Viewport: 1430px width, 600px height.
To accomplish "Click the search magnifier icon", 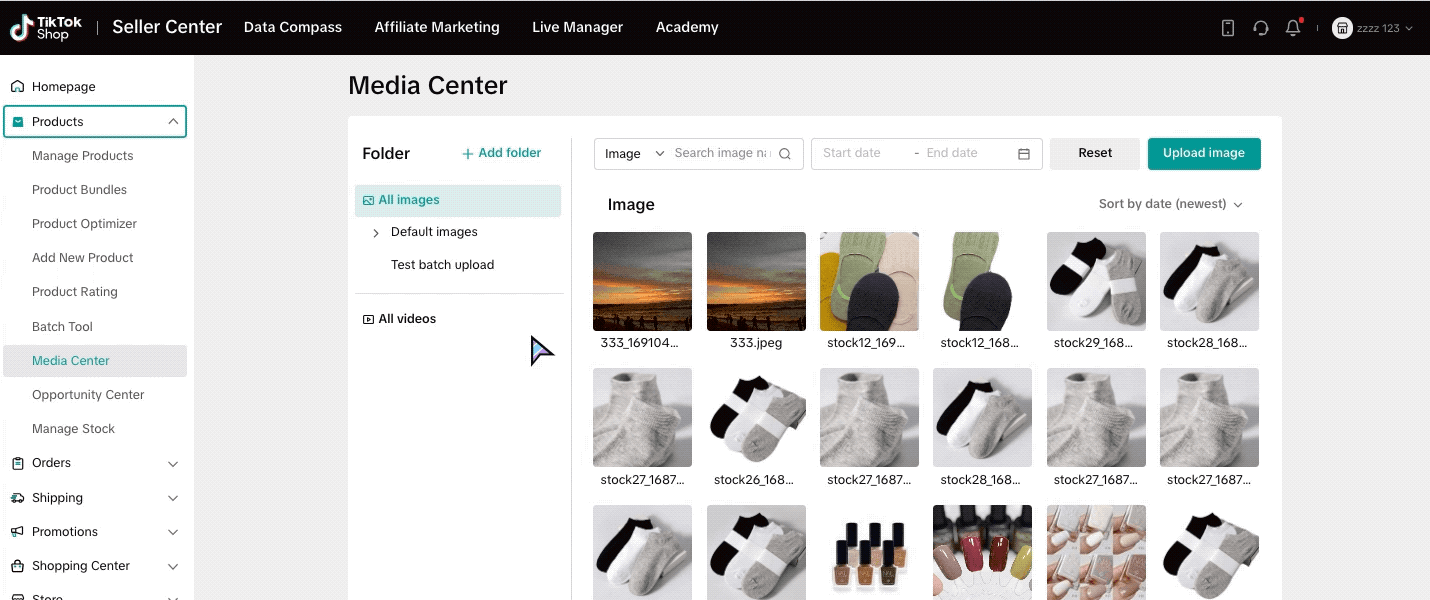I will coord(785,154).
